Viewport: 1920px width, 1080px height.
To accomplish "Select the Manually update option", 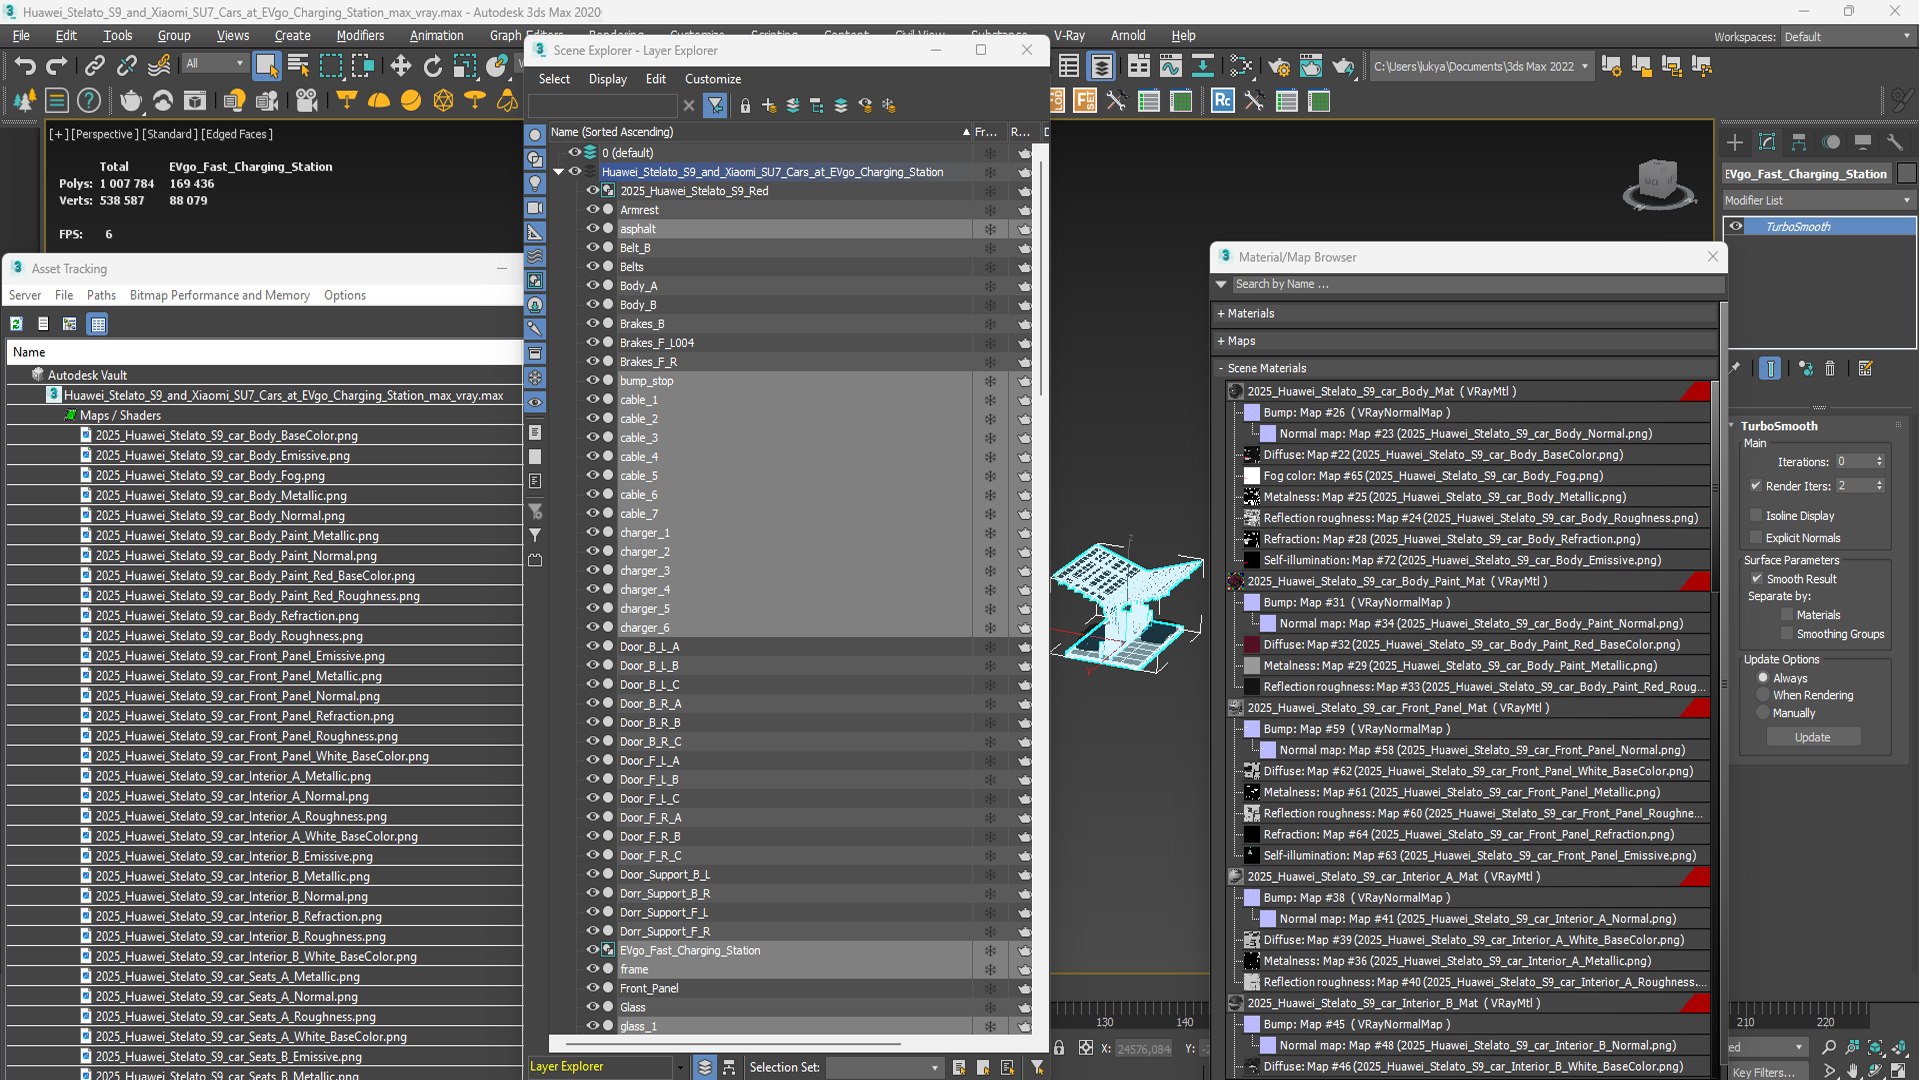I will [1763, 713].
